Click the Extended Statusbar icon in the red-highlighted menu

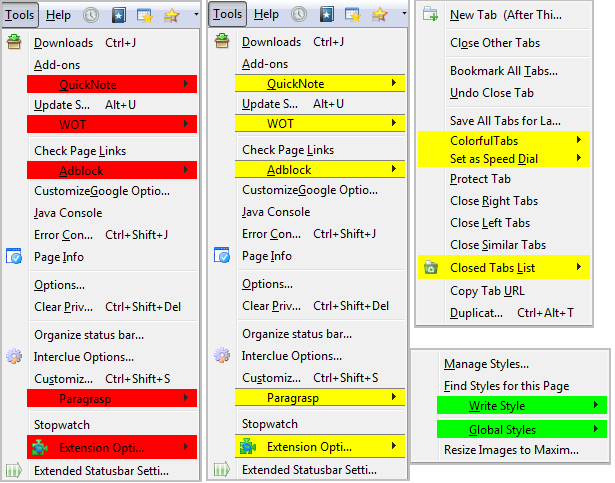pyautogui.click(x=14, y=470)
